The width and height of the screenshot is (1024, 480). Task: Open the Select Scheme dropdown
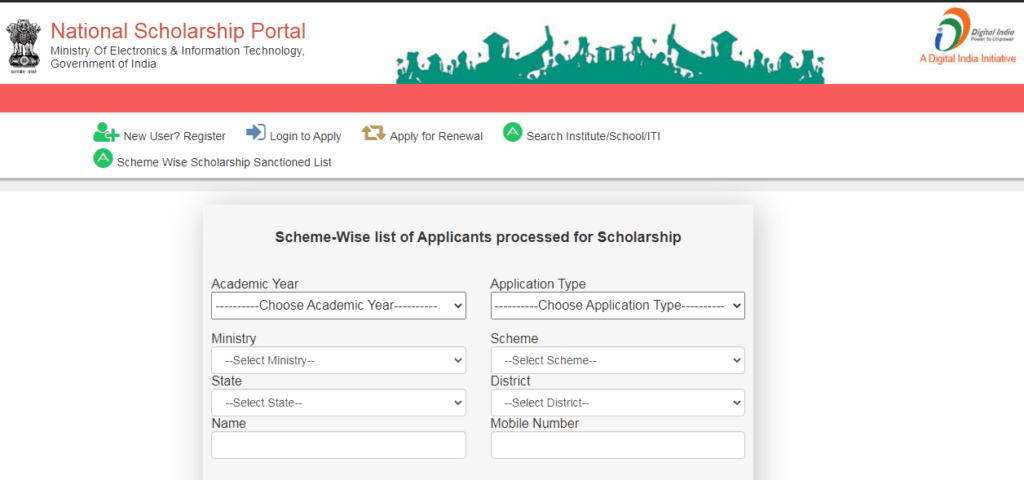[618, 360]
